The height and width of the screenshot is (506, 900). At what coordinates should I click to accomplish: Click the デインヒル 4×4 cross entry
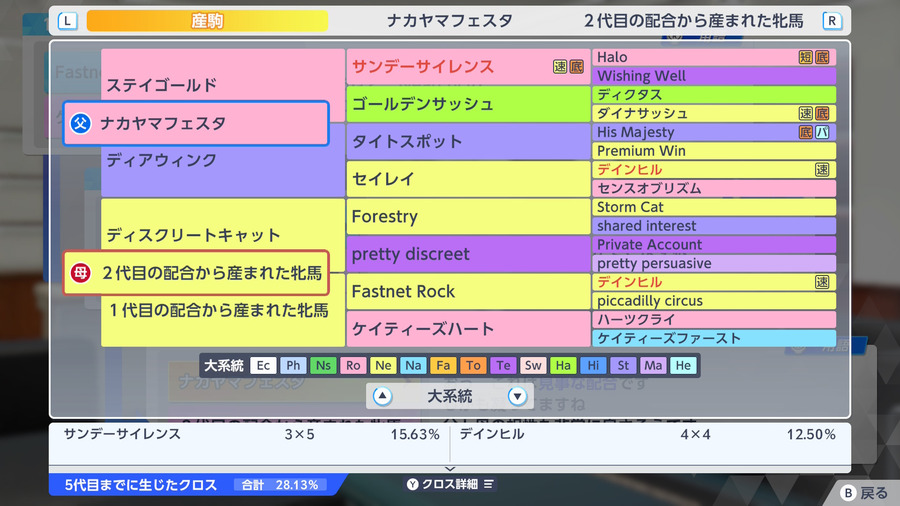(647, 434)
